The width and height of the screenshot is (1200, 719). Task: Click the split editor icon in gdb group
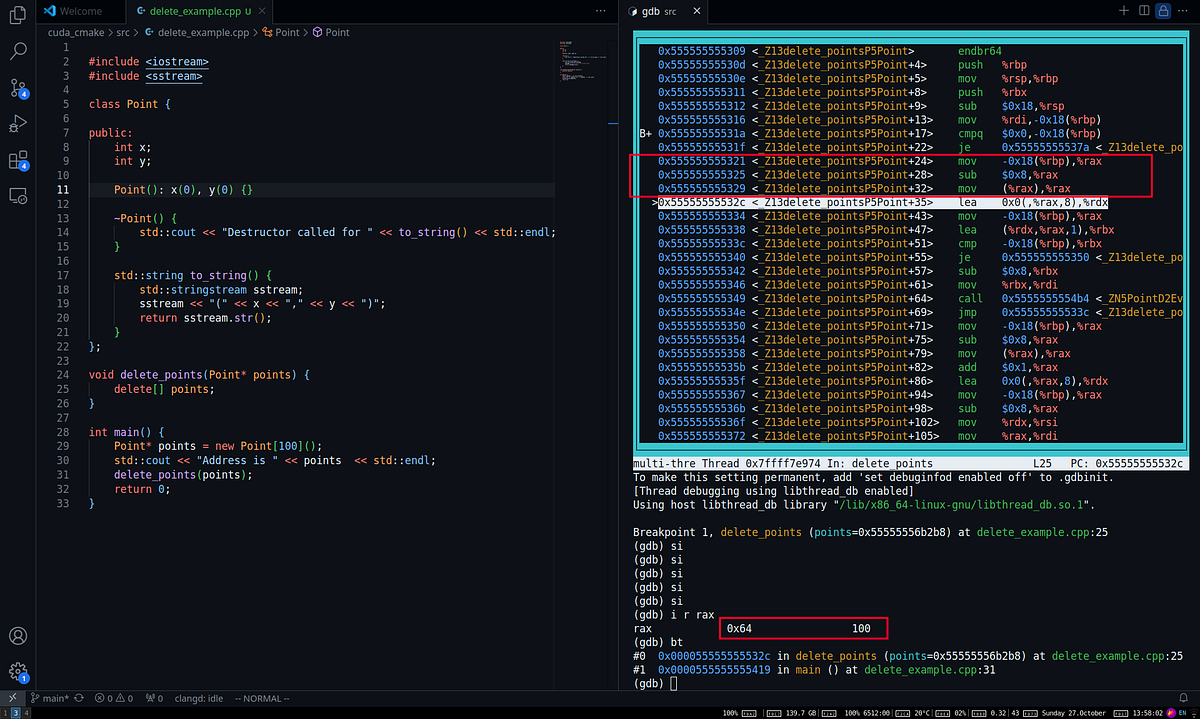coord(1143,10)
